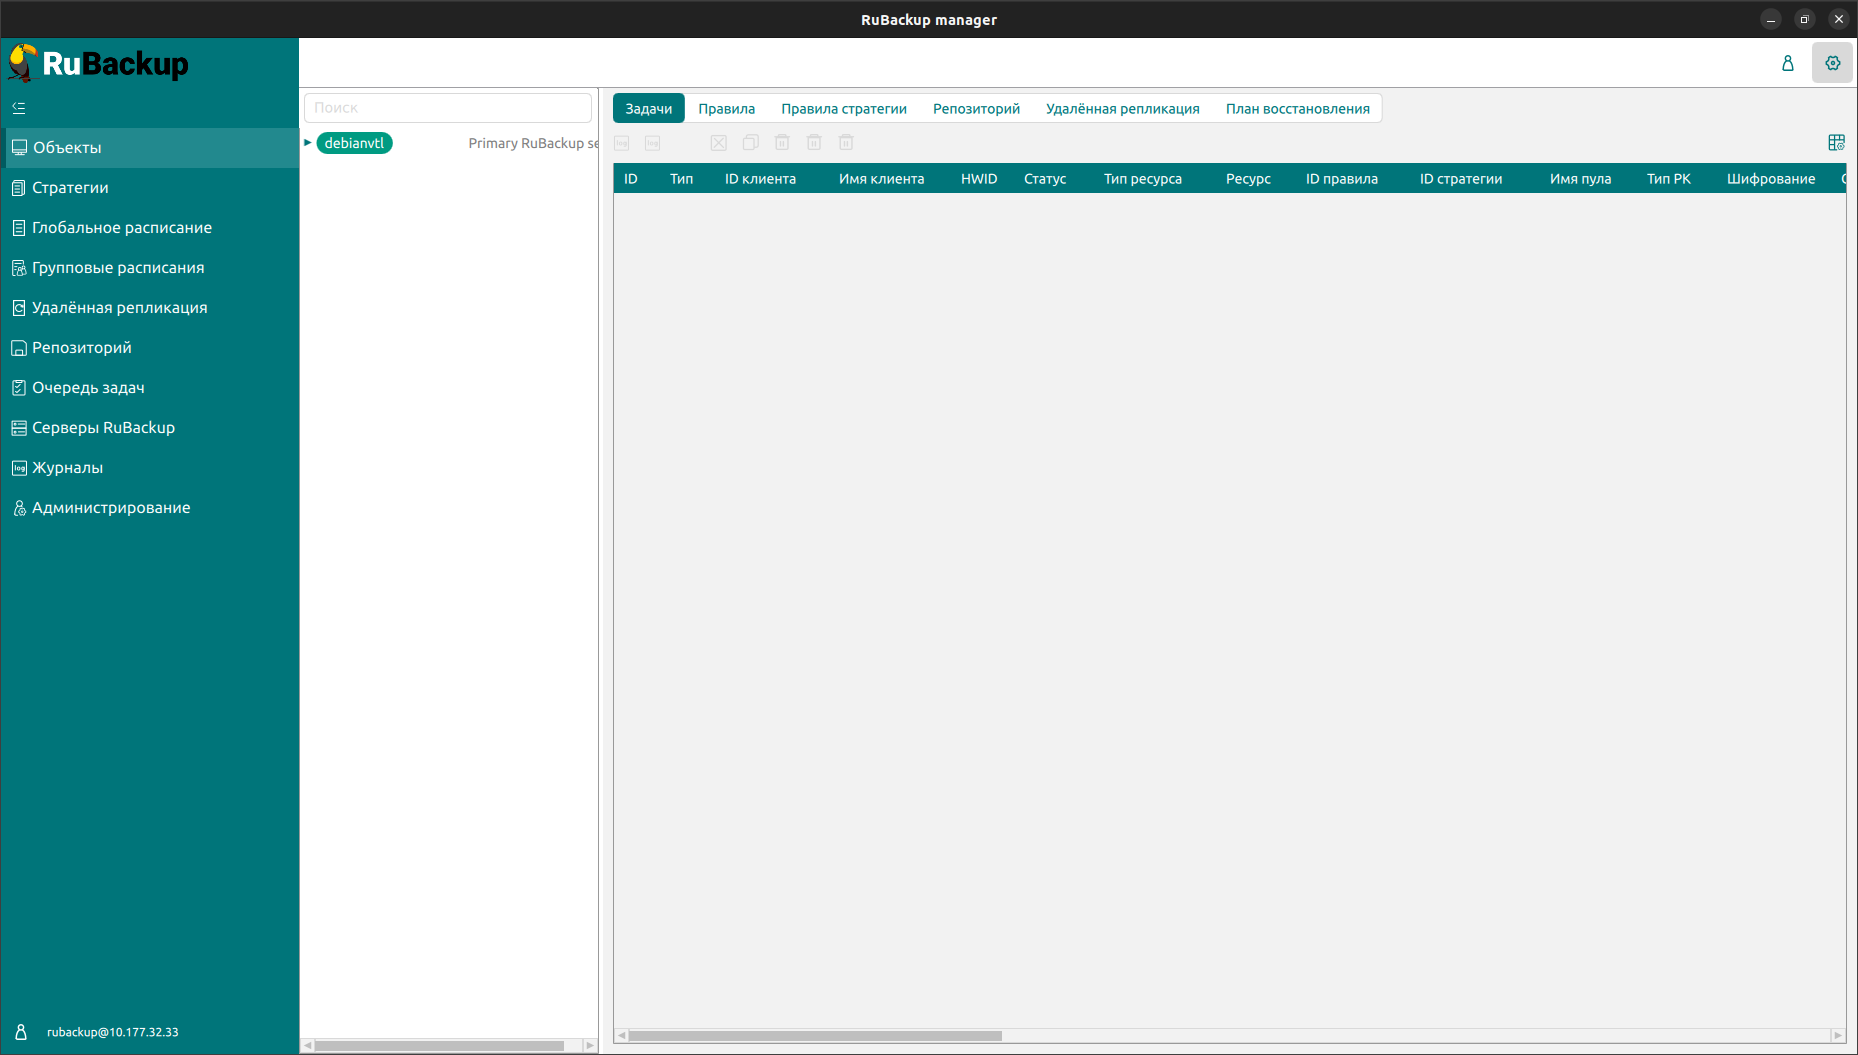Open Журналы from the sidebar
Screen dimensions: 1858x1055
click(x=67, y=468)
